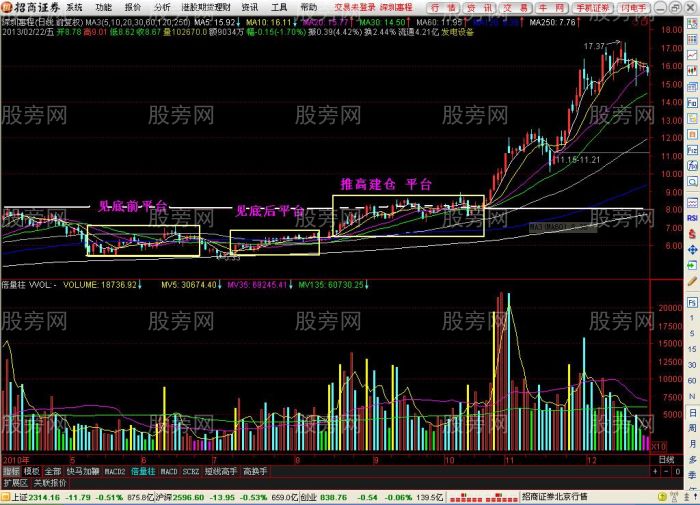Select the 日 daily period
This screenshot has width=700, height=505.
point(692,413)
